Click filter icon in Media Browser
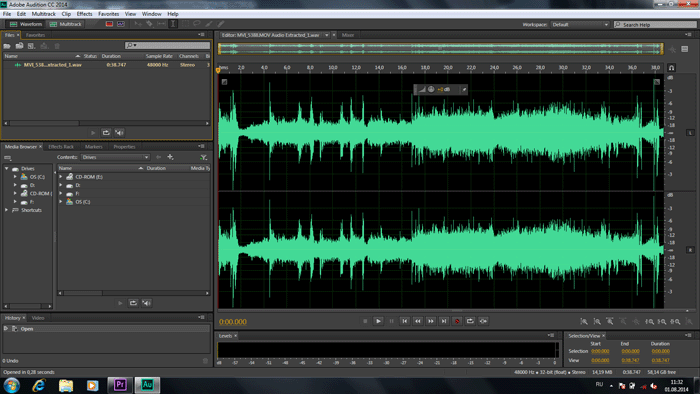 (x=204, y=157)
